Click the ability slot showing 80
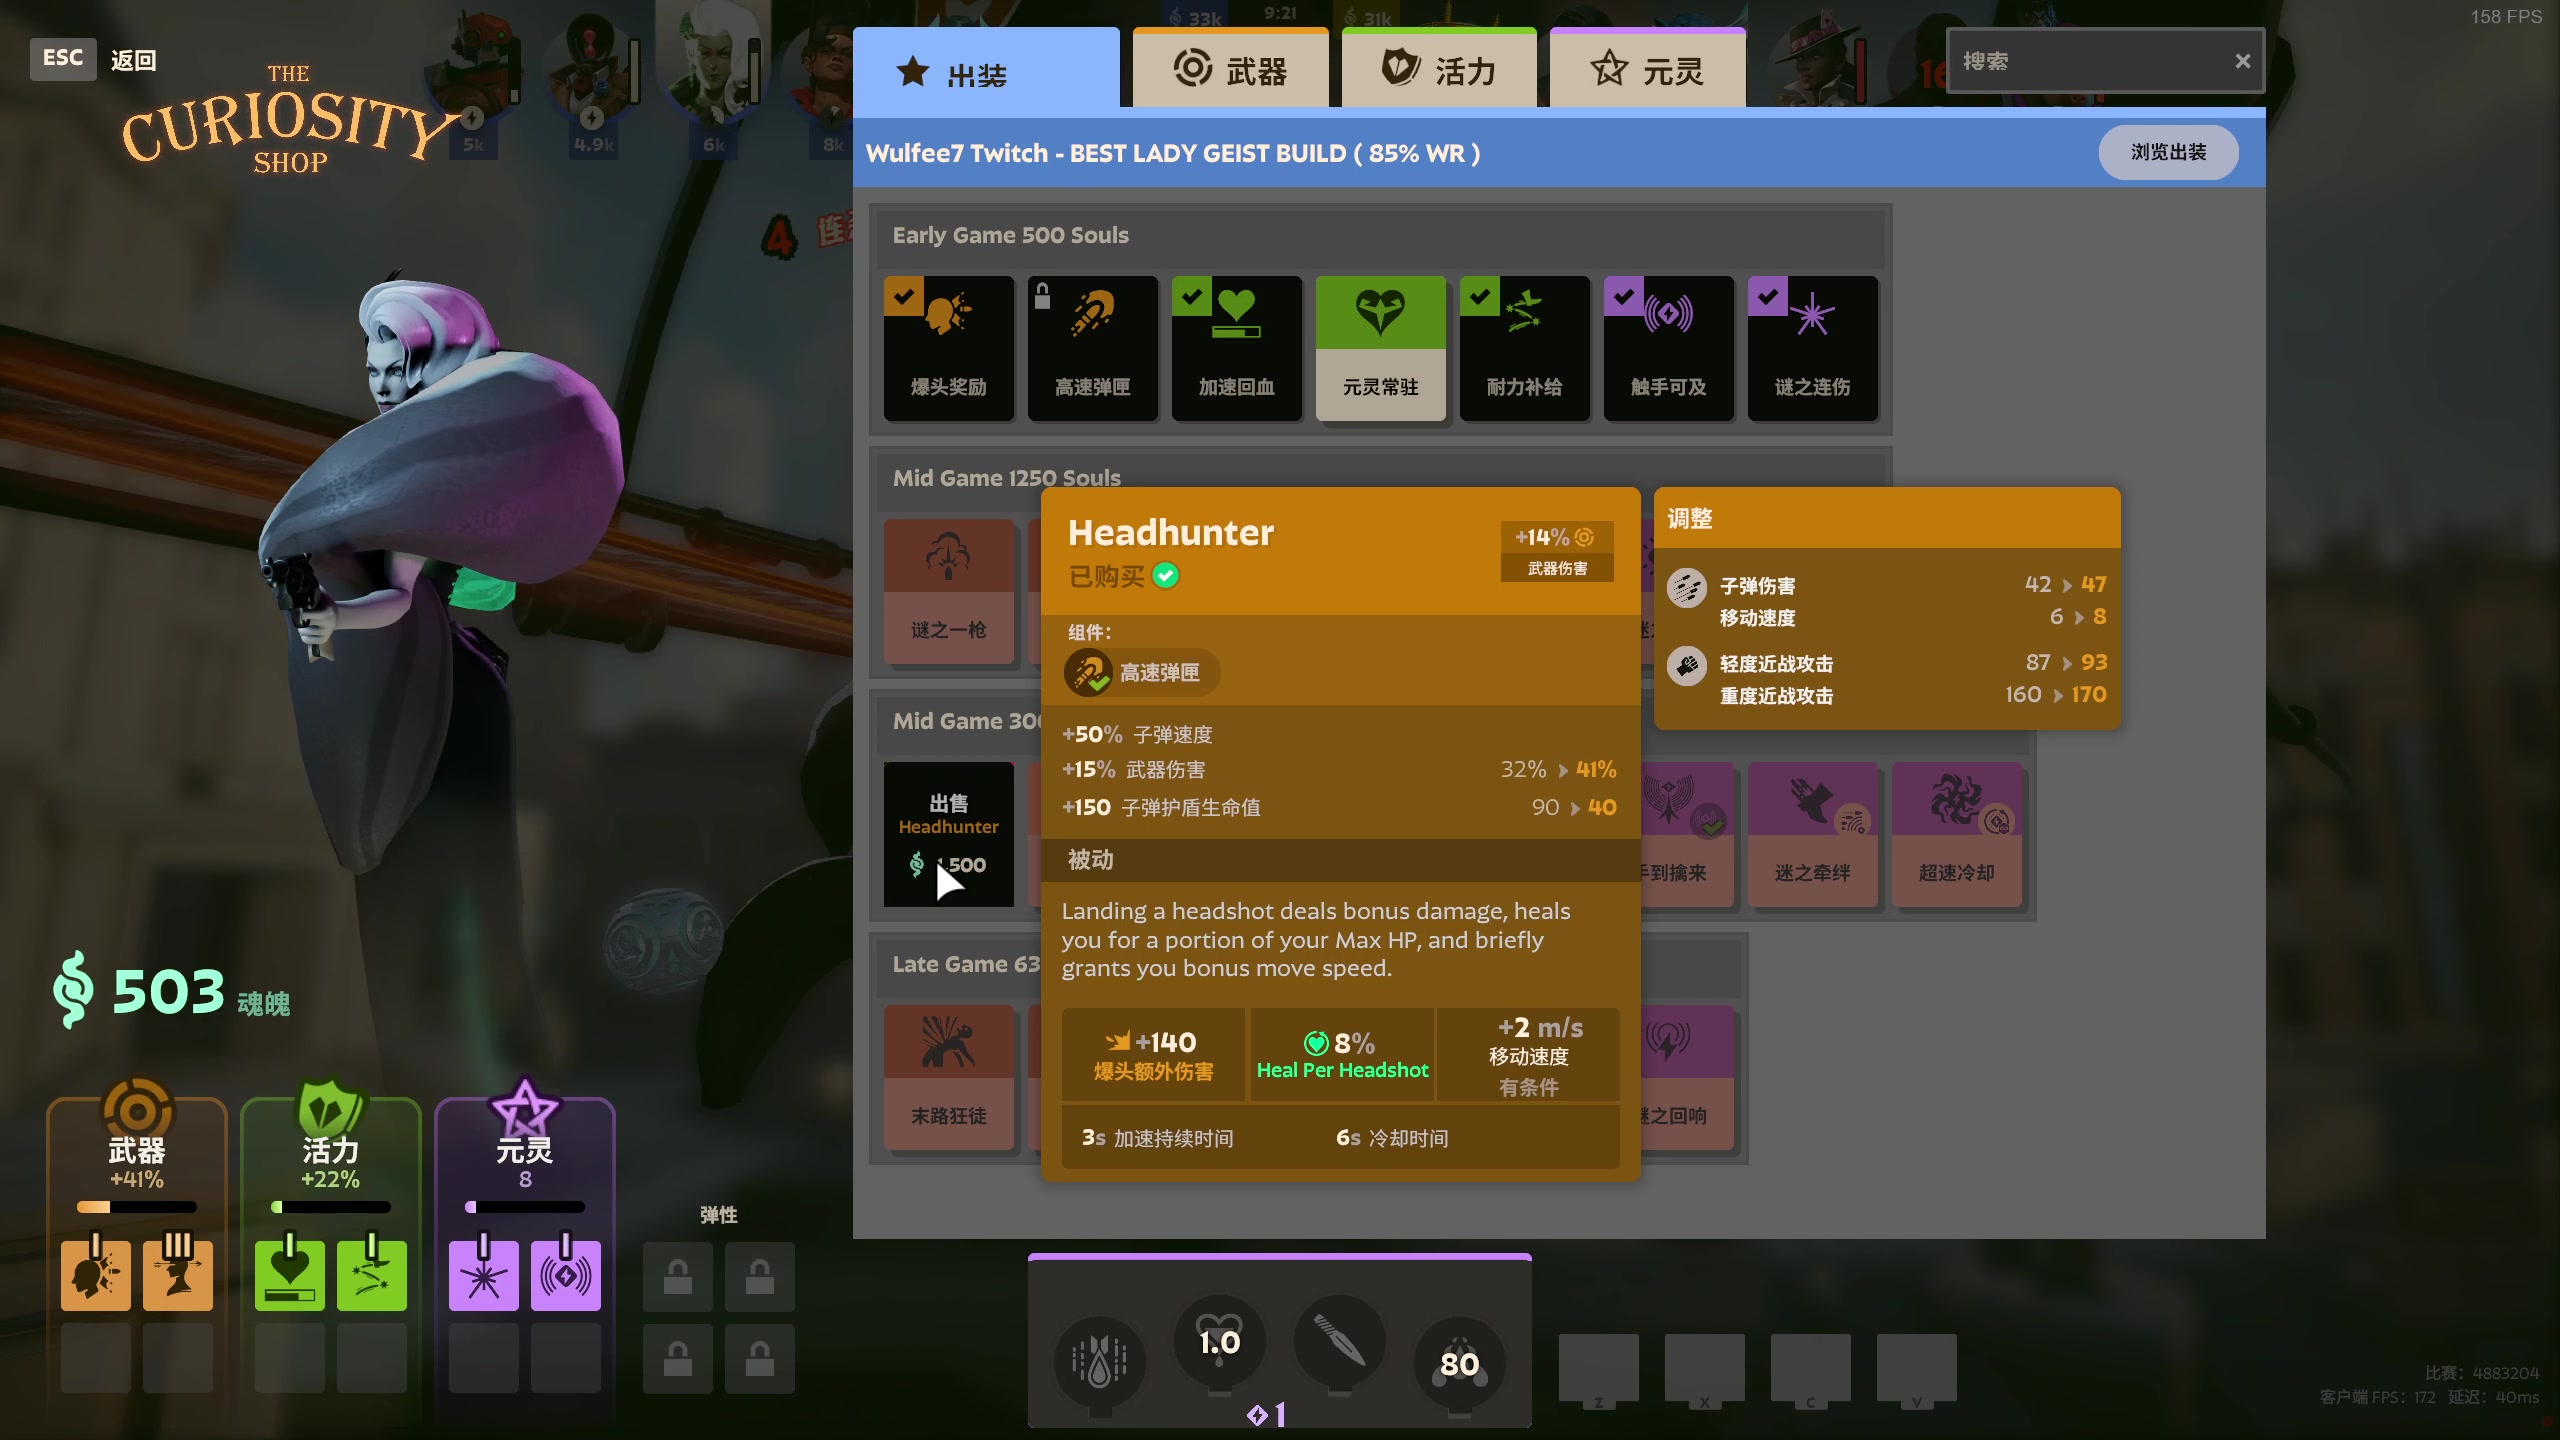2560x1440 pixels. click(x=1459, y=1362)
